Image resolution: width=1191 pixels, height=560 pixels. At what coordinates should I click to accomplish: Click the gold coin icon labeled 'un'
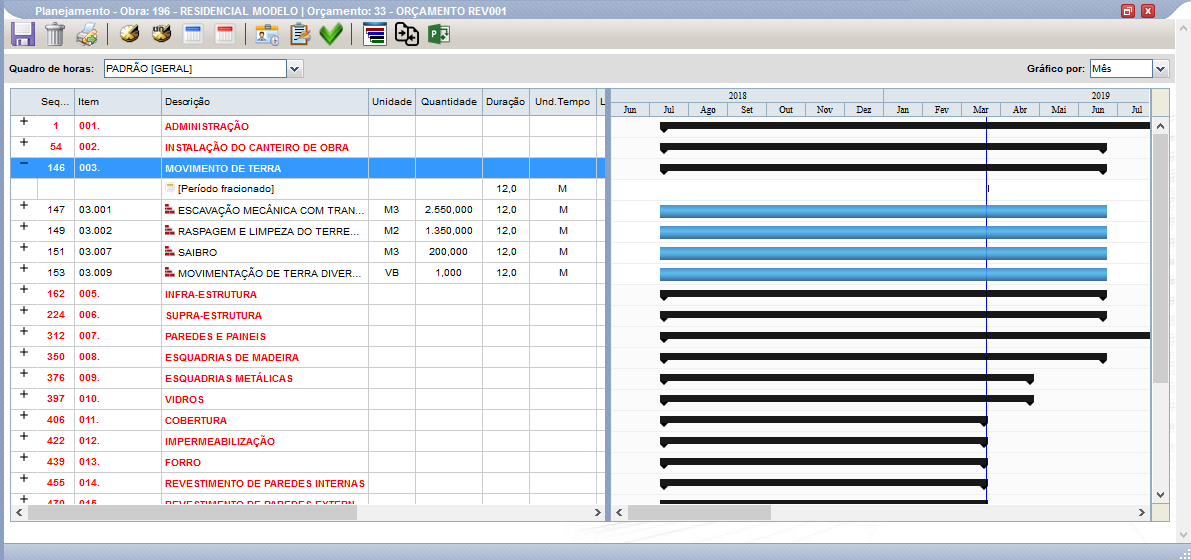click(x=163, y=34)
